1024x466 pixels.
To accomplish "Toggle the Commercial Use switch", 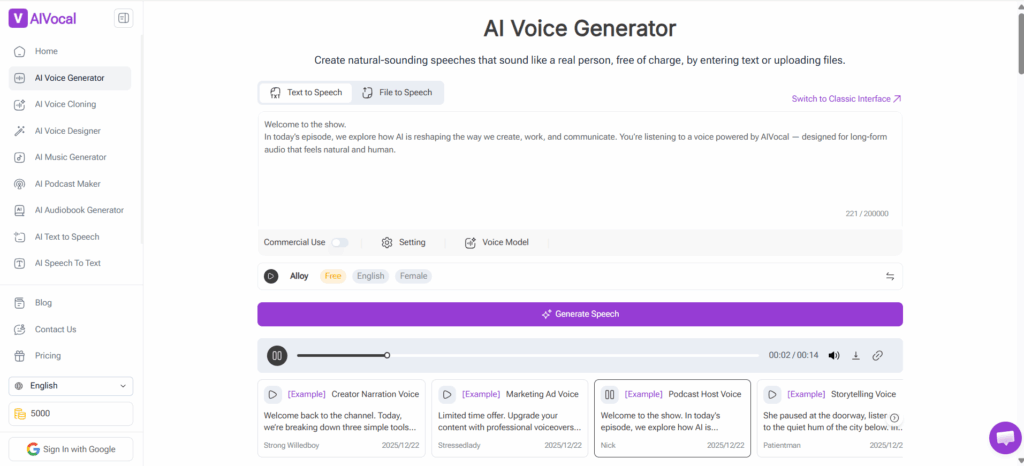I will click(340, 243).
